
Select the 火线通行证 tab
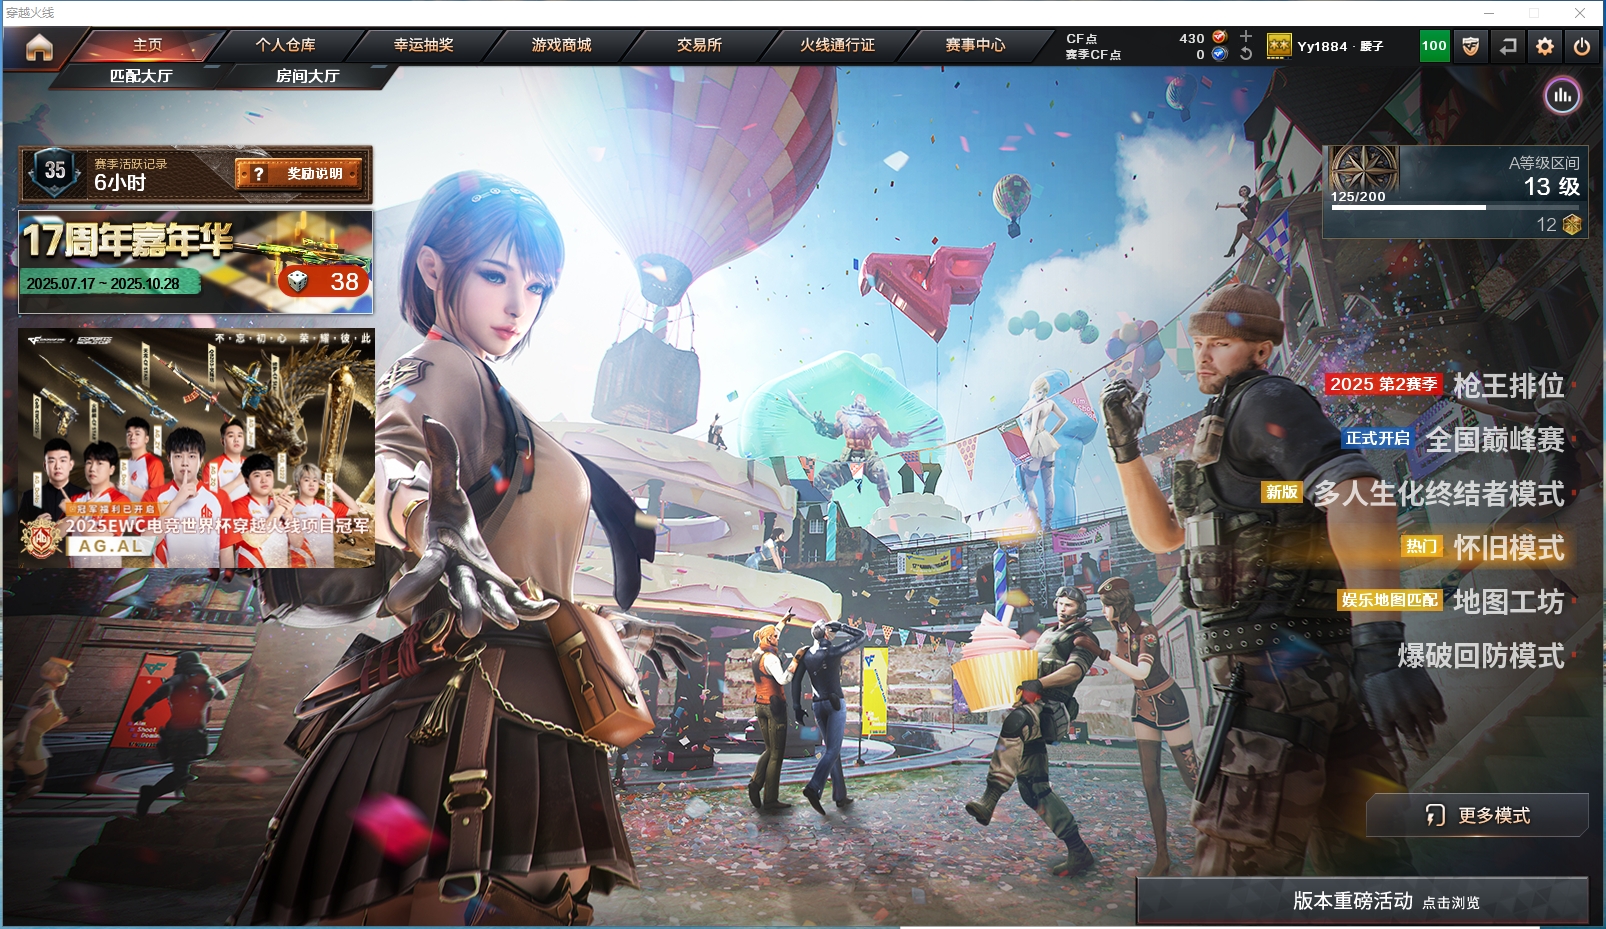[x=837, y=45]
